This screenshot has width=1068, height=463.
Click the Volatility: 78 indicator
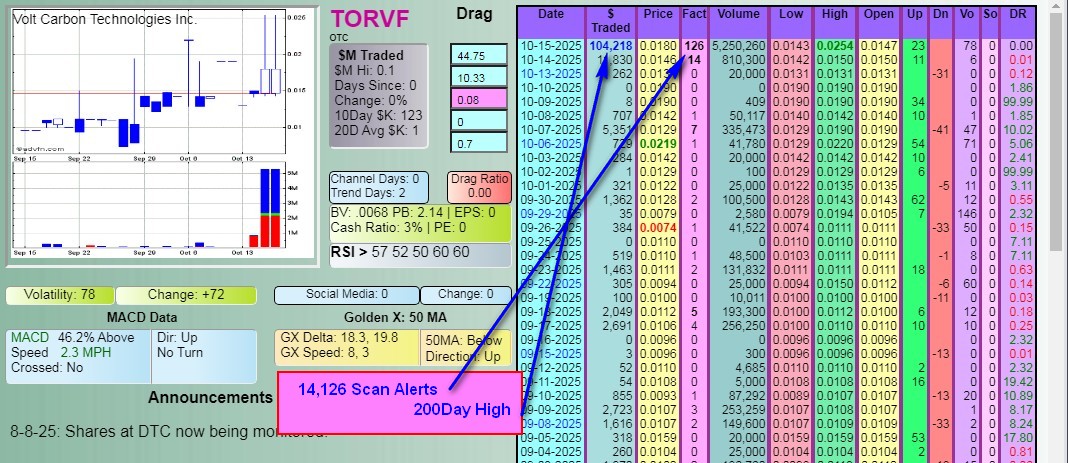pyautogui.click(x=60, y=295)
